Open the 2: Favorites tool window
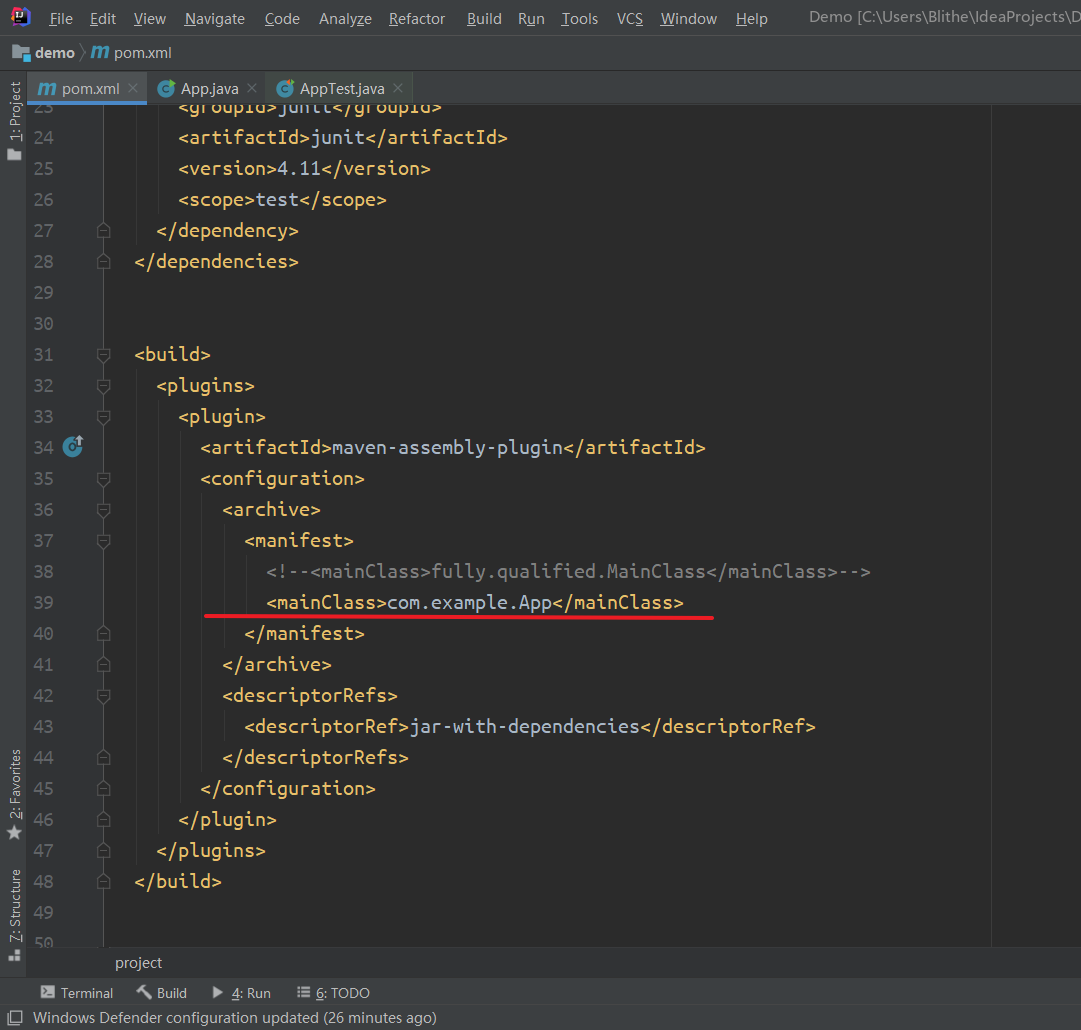 coord(14,794)
